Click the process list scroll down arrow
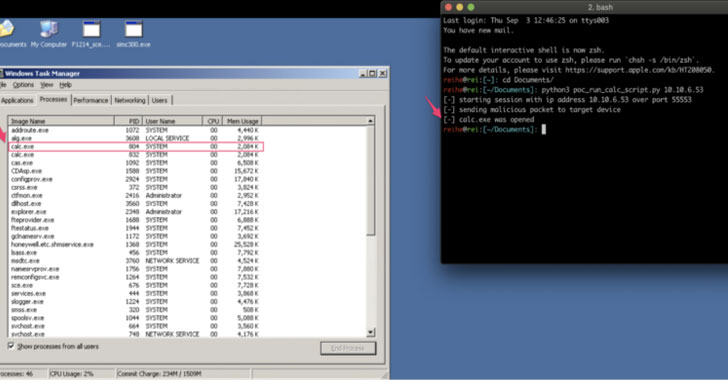This screenshot has height=380, width=728. click(x=370, y=333)
